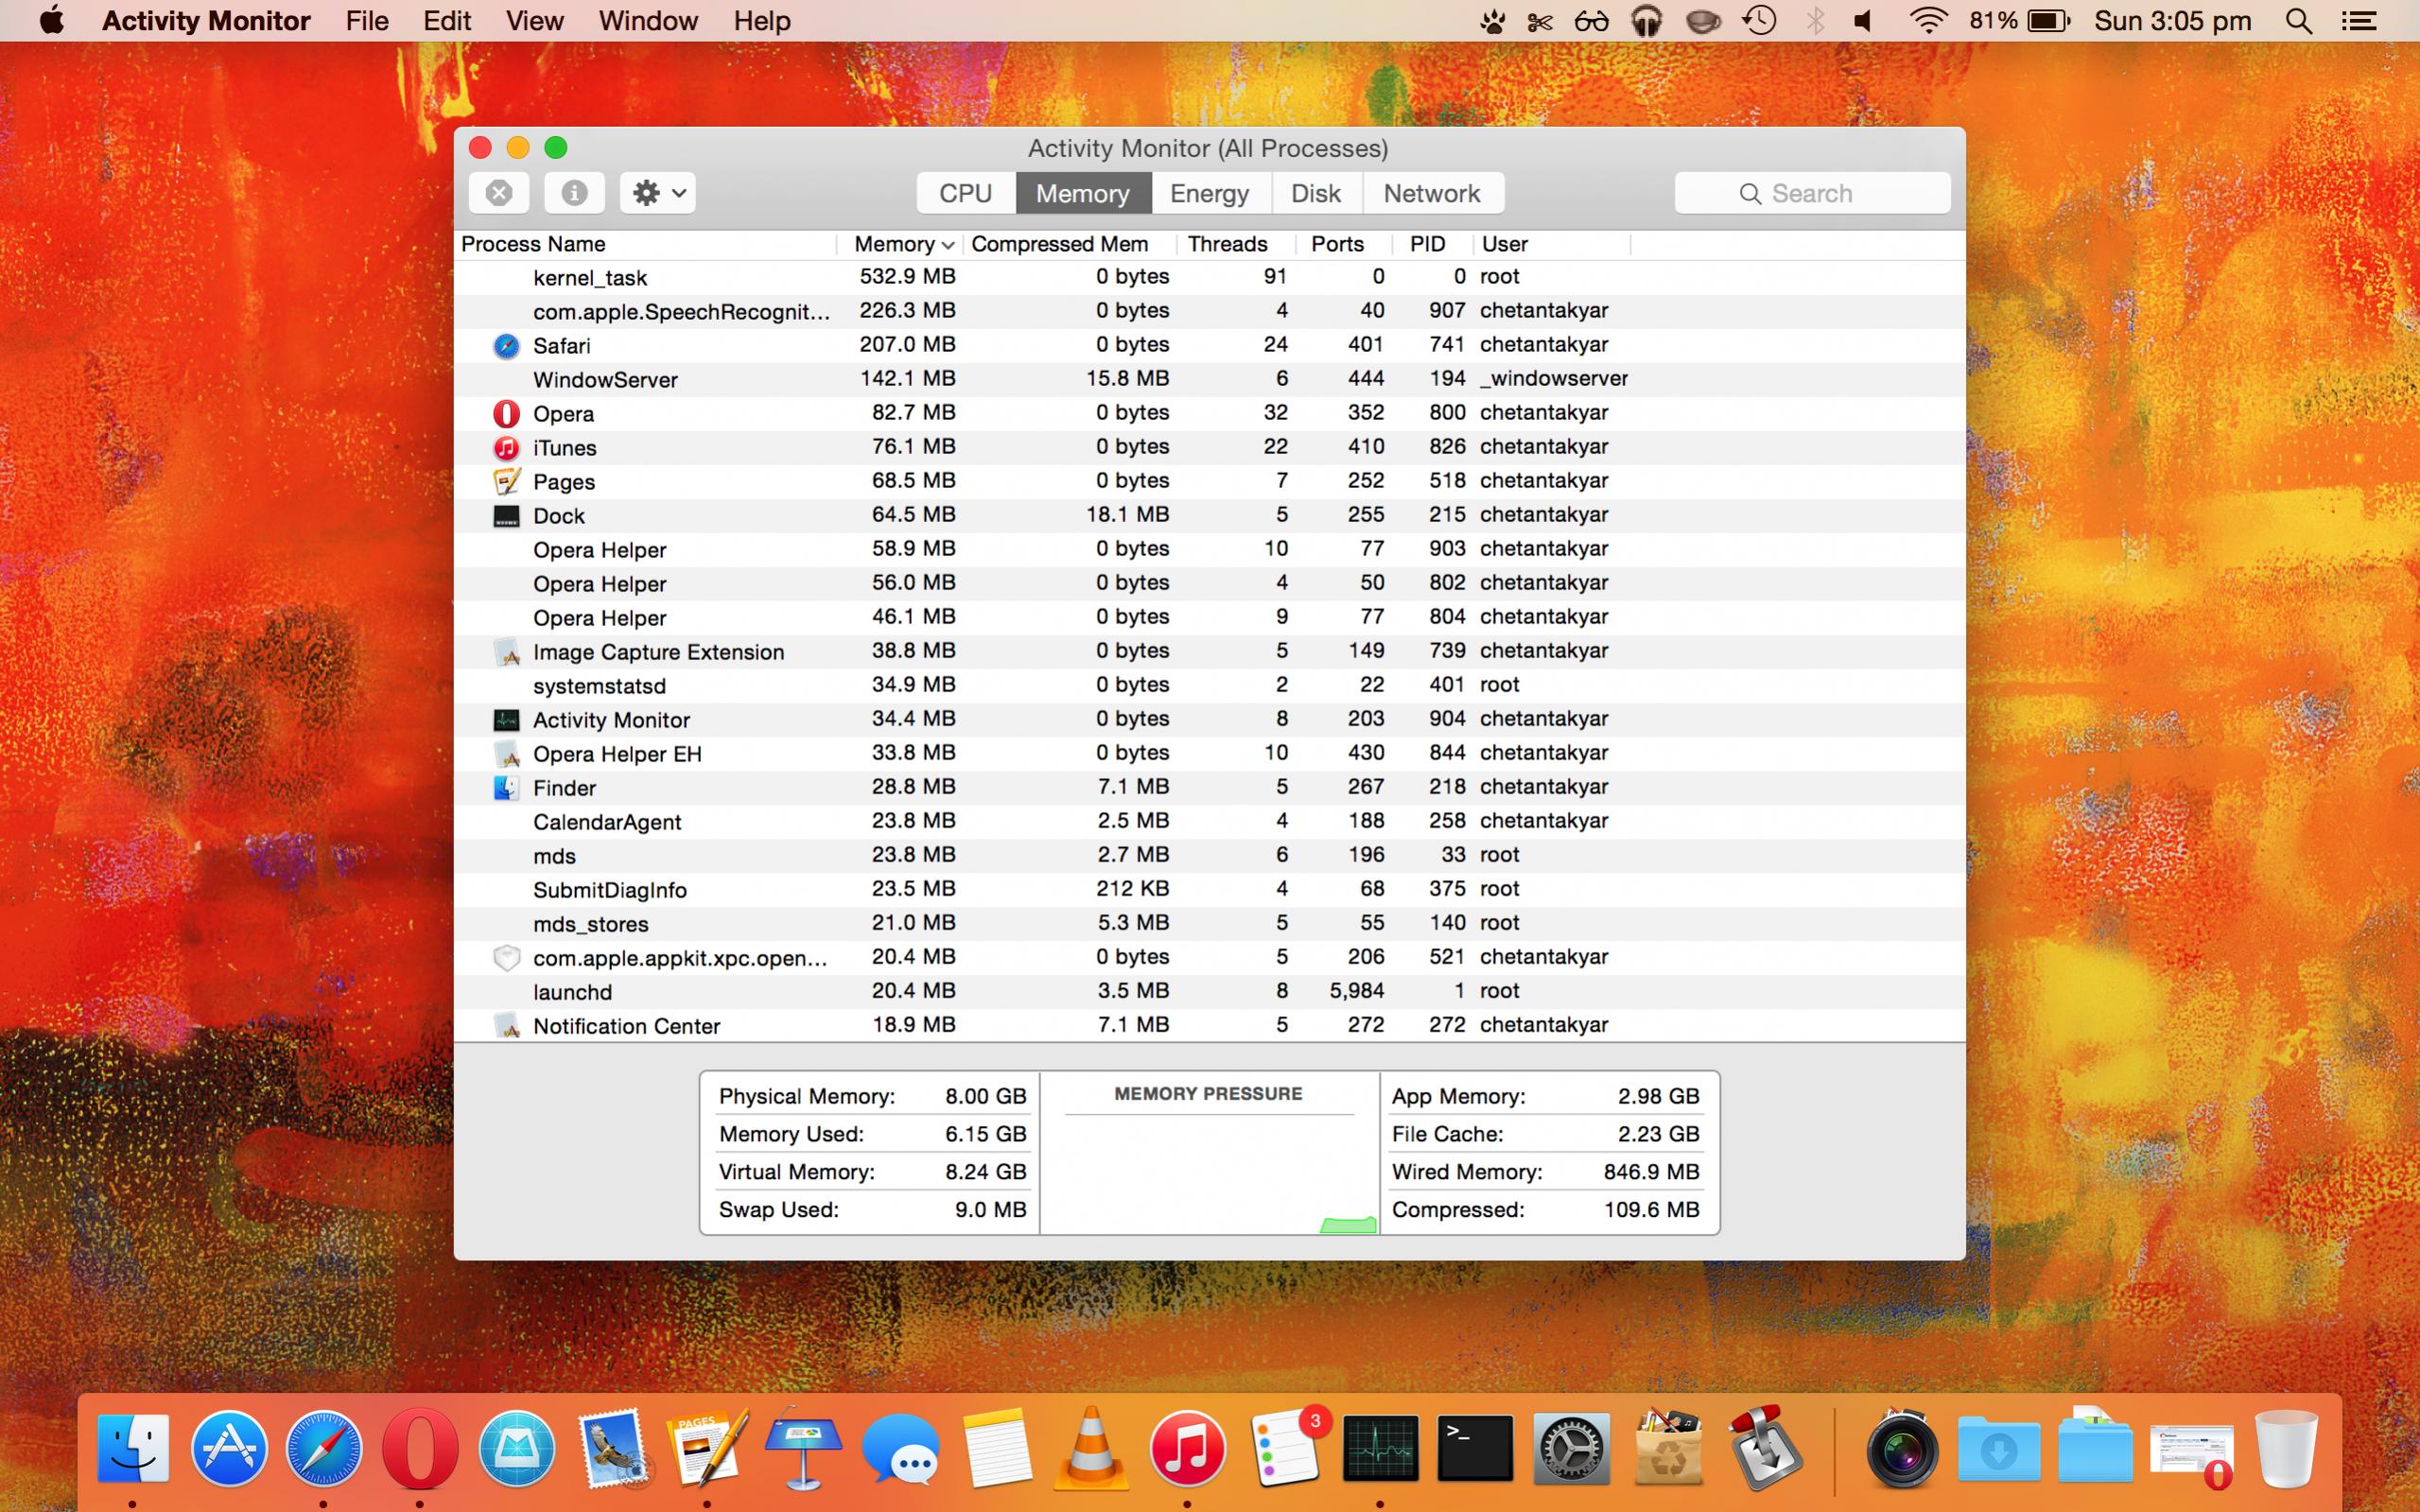2420x1512 pixels.
Task: Open the Downloads folder in Dock
Action: click(1998, 1449)
